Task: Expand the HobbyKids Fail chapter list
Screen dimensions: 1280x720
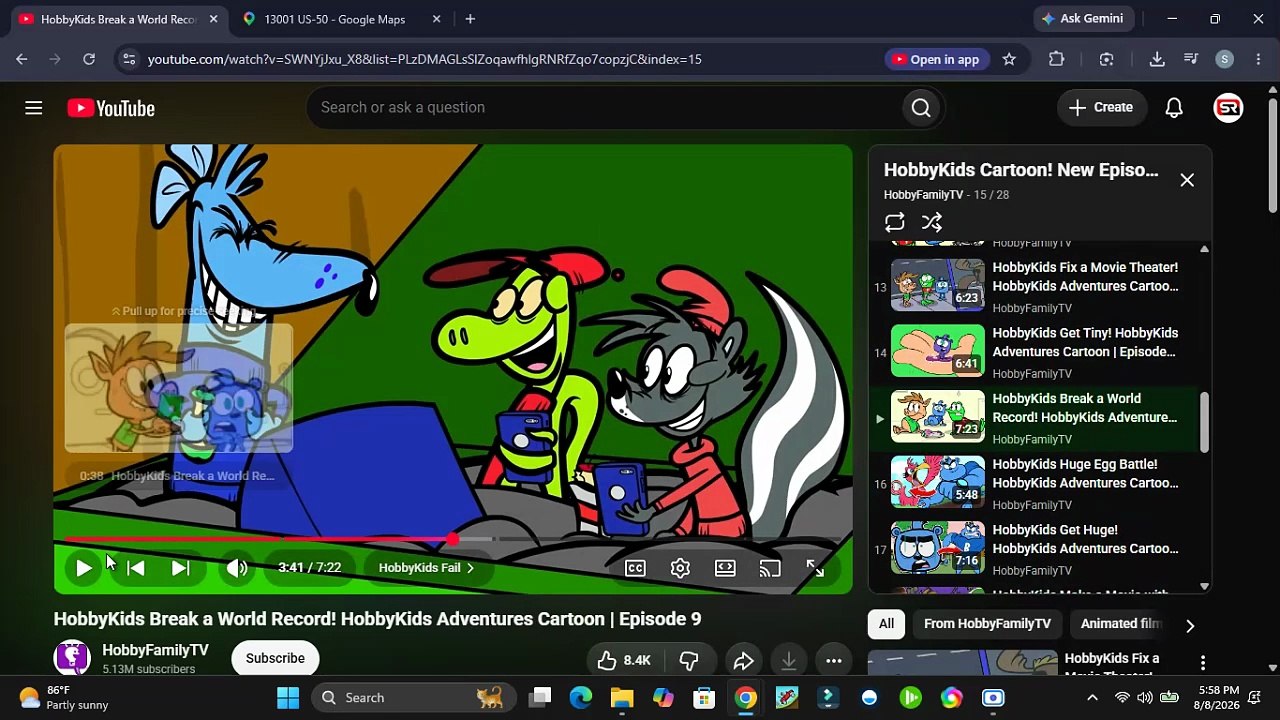Action: [427, 568]
